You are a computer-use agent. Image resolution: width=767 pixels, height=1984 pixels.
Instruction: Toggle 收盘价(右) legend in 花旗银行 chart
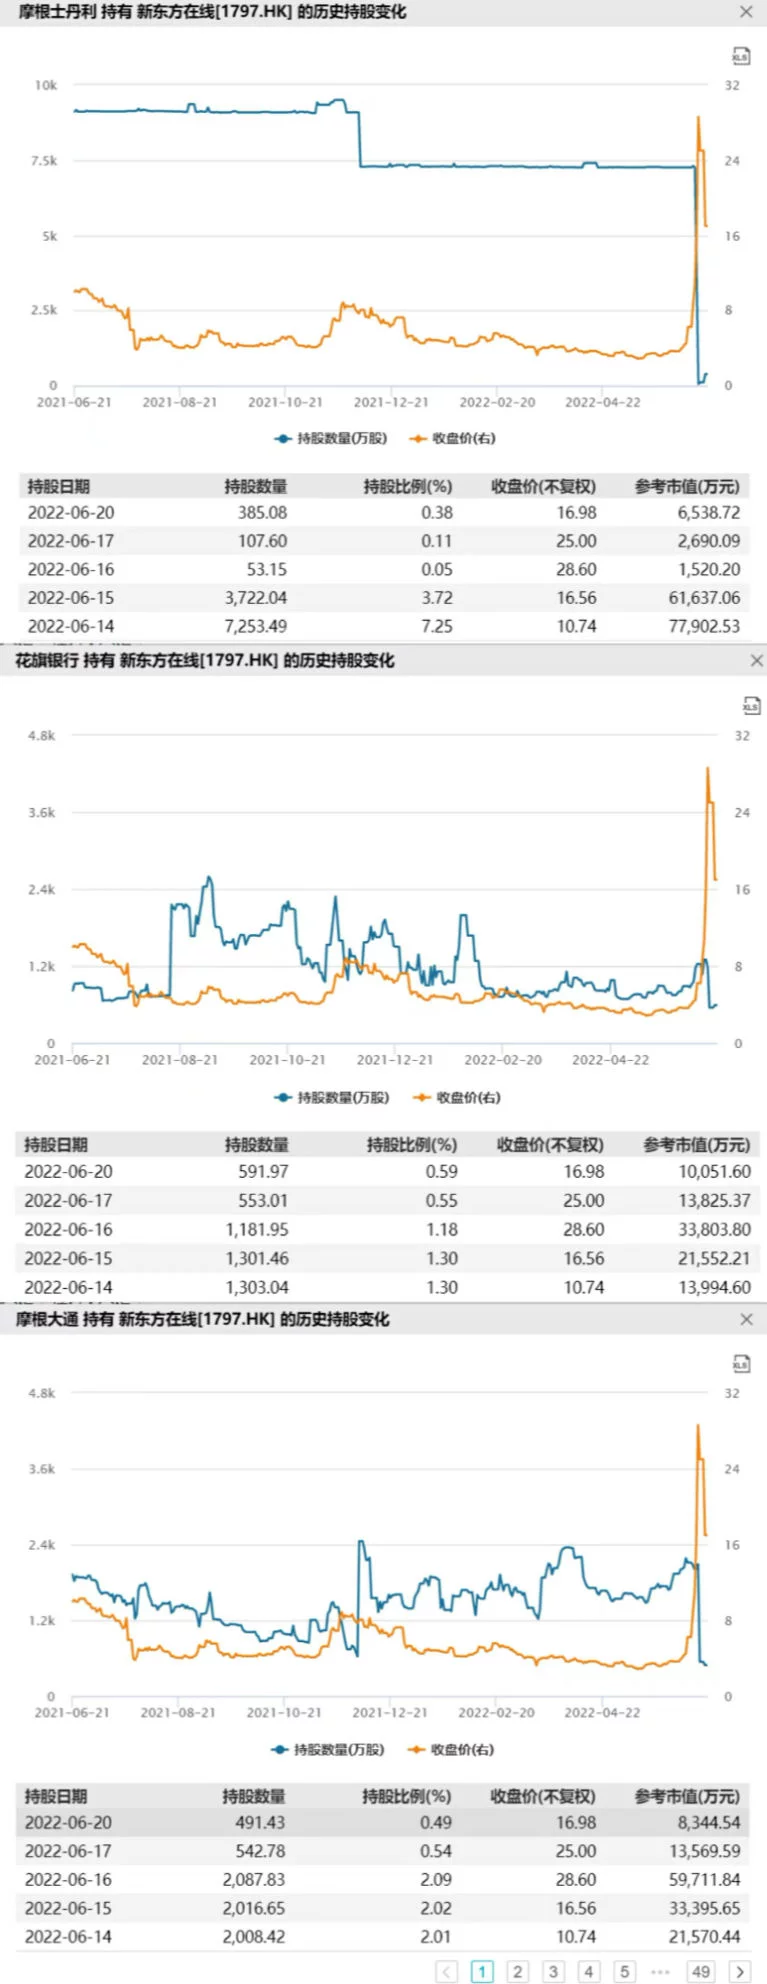tap(456, 1097)
